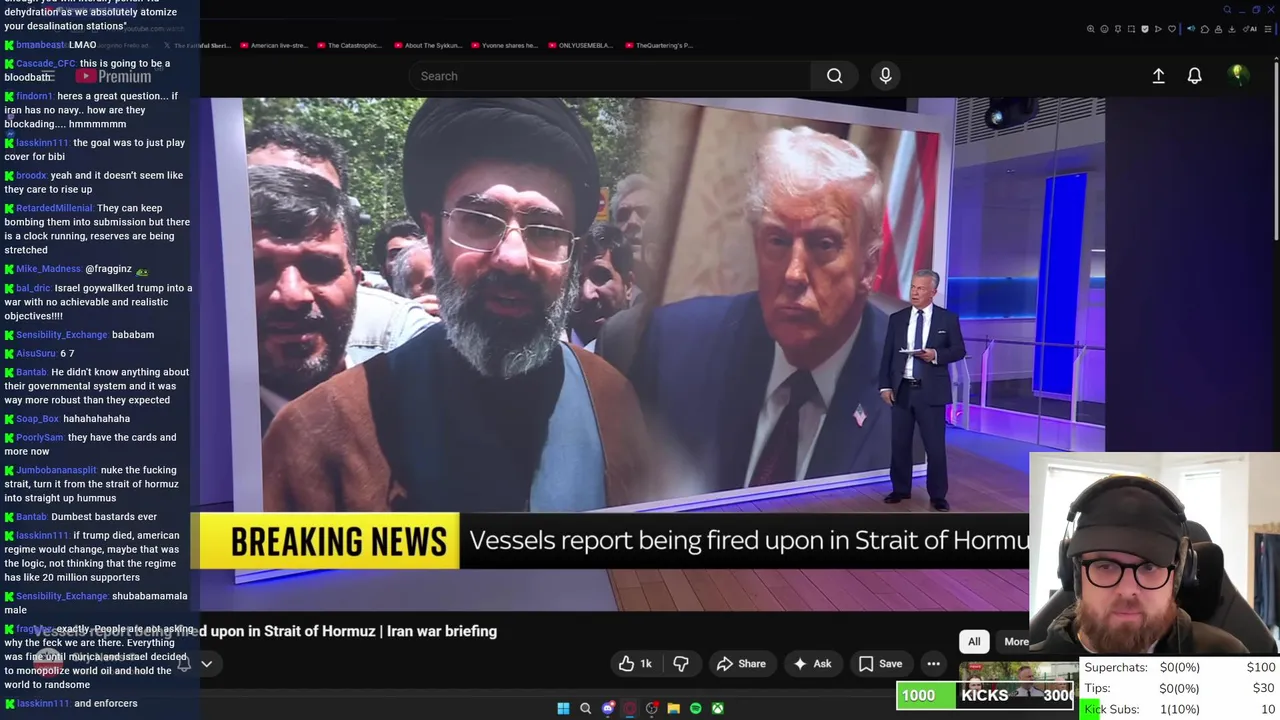Open the YouTube account avatar
The height and width of the screenshot is (720, 1280).
tap(1238, 75)
